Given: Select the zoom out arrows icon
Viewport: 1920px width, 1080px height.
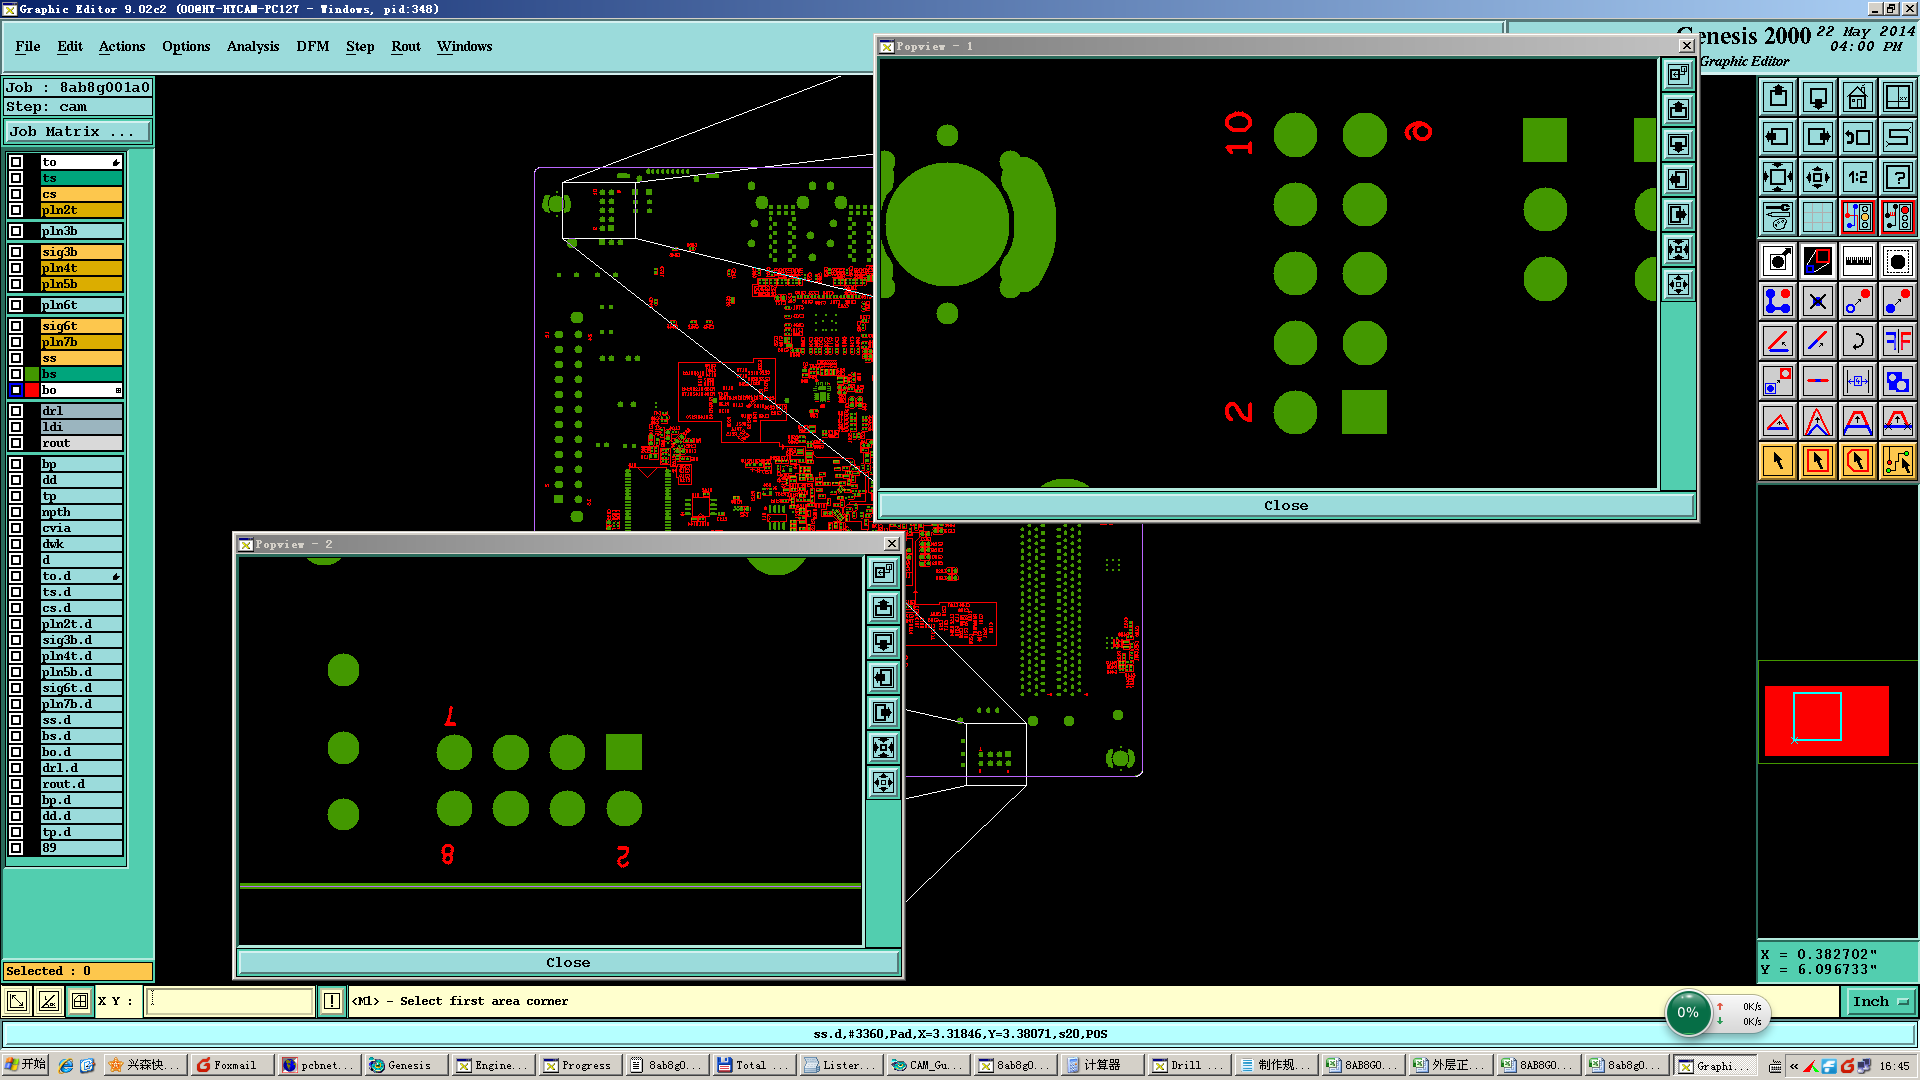Looking at the screenshot, I should point(1818,177).
